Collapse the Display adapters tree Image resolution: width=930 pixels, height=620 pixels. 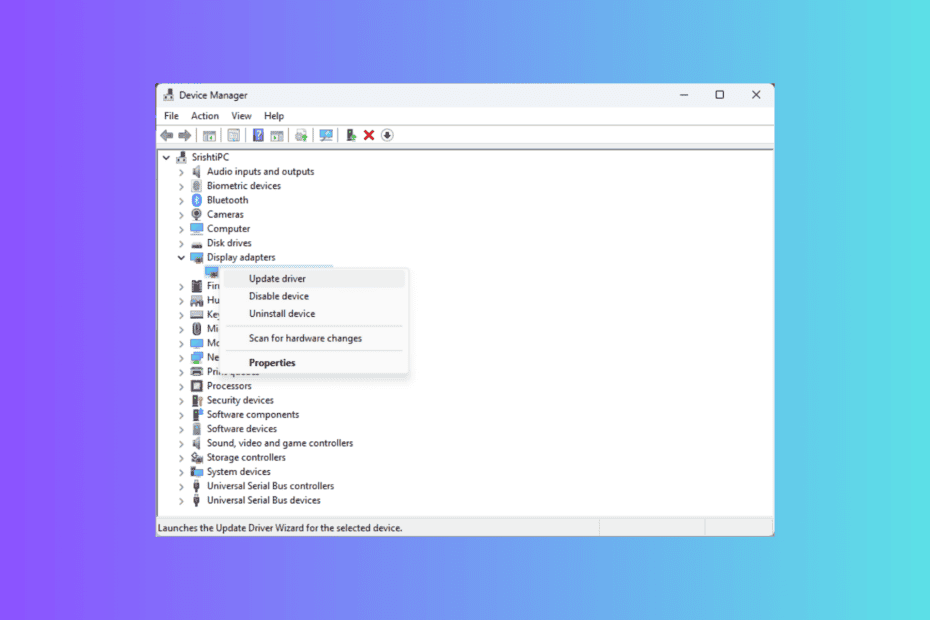pos(182,257)
